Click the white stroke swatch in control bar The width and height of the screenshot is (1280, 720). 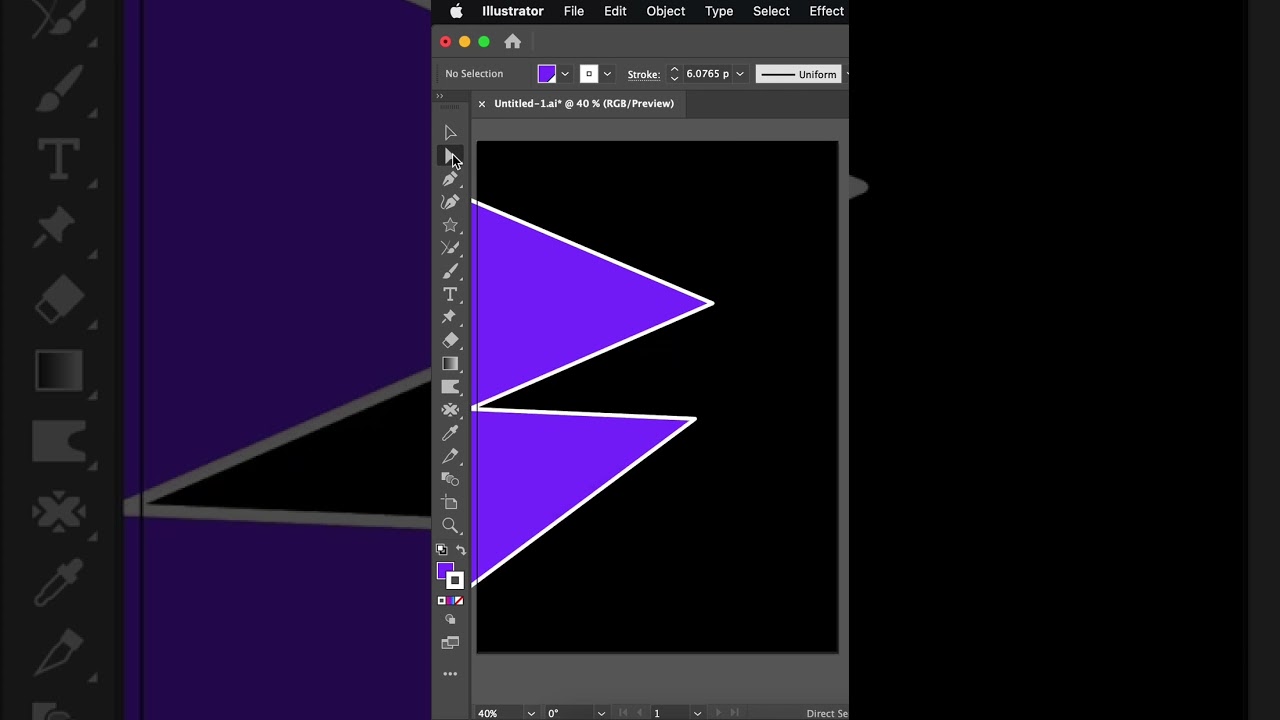click(x=589, y=74)
